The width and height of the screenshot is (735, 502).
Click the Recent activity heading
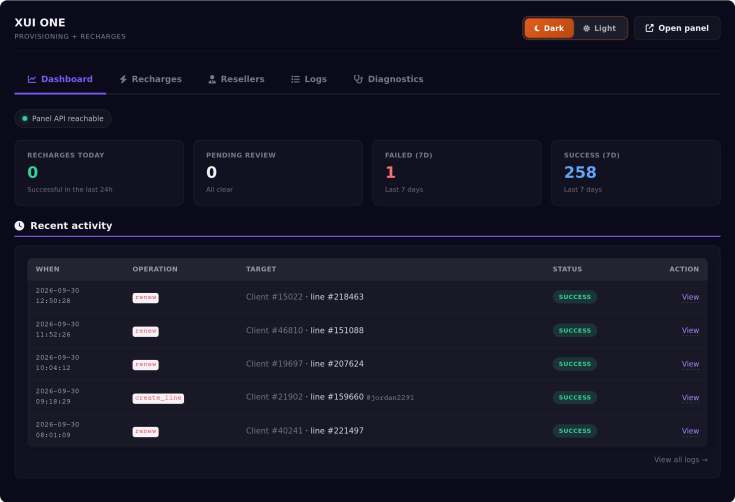71,226
